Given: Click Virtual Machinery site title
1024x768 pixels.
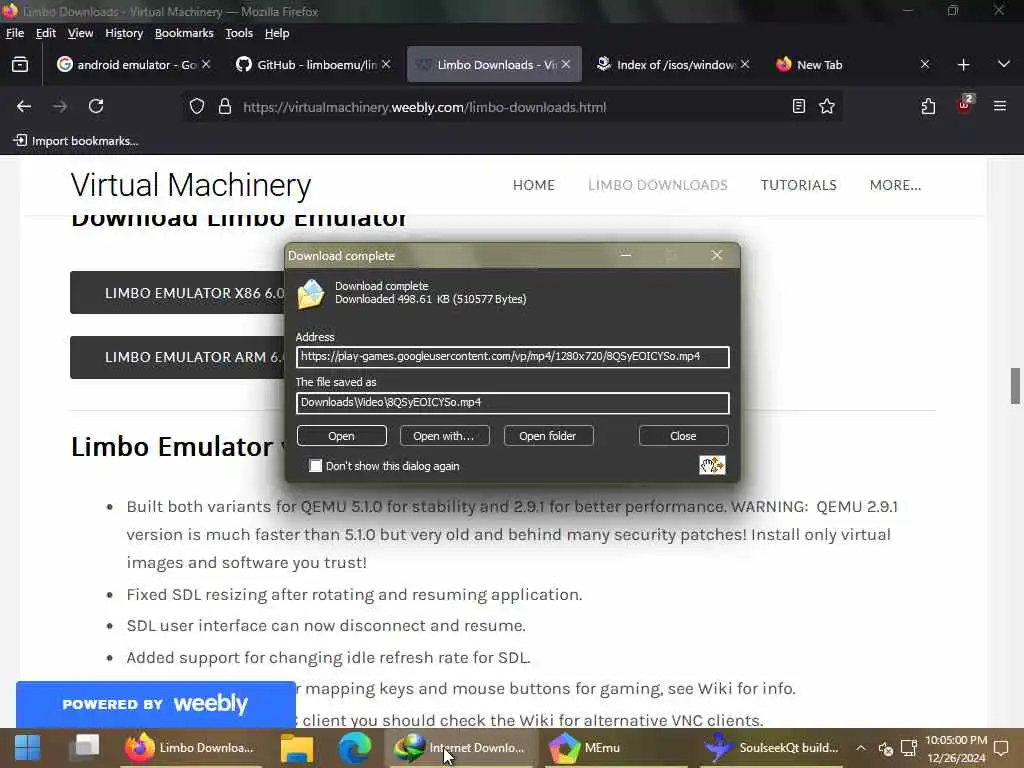Looking at the screenshot, I should (x=191, y=185).
